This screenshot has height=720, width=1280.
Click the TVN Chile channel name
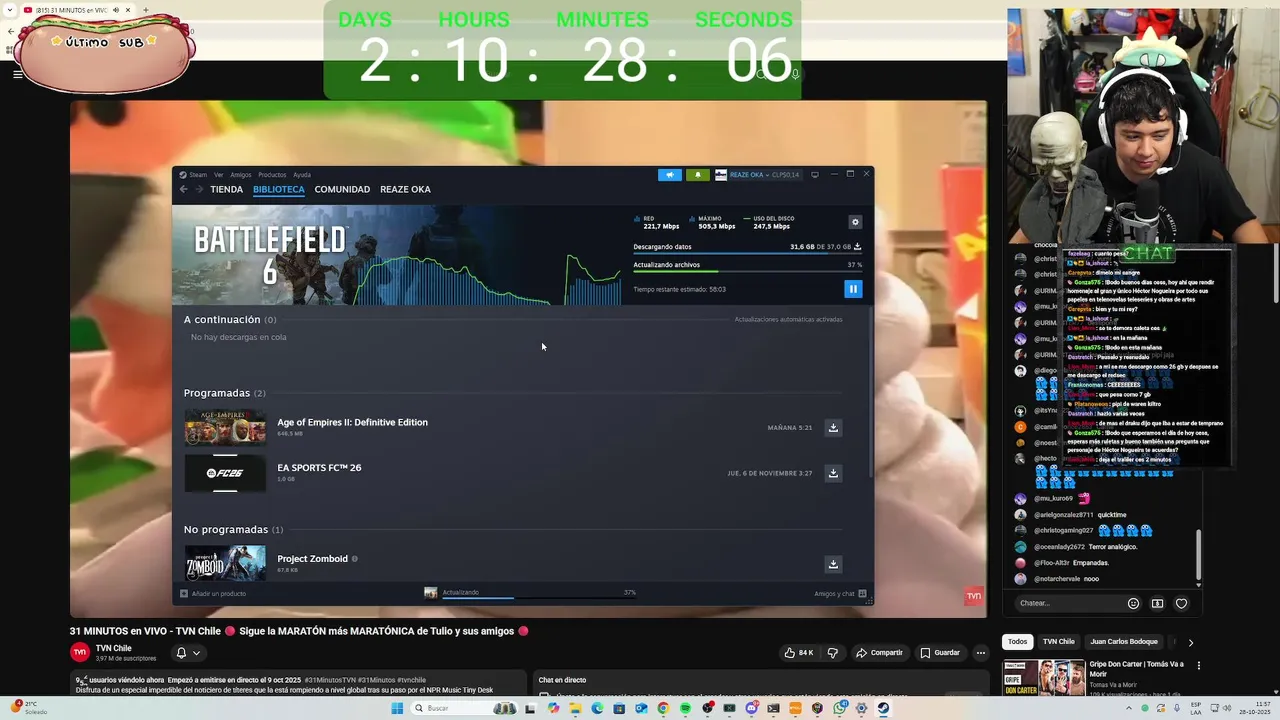[114, 648]
